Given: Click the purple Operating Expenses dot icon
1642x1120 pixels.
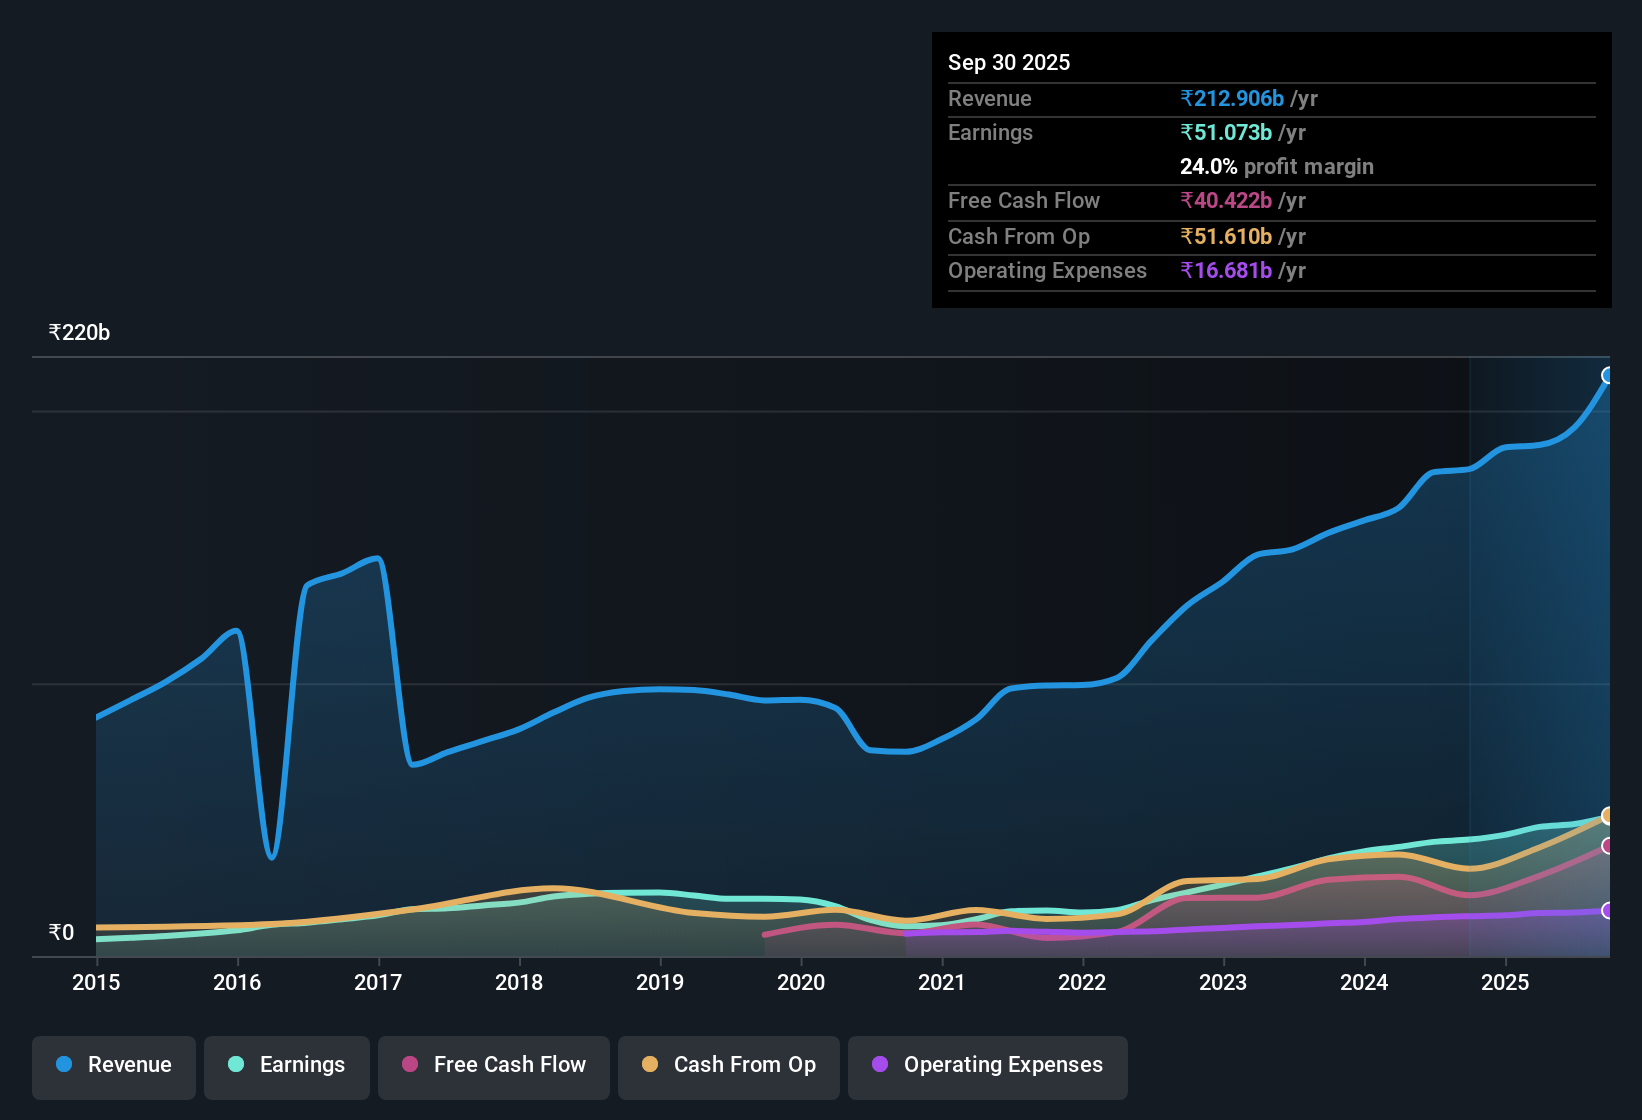Looking at the screenshot, I should click(x=880, y=1065).
